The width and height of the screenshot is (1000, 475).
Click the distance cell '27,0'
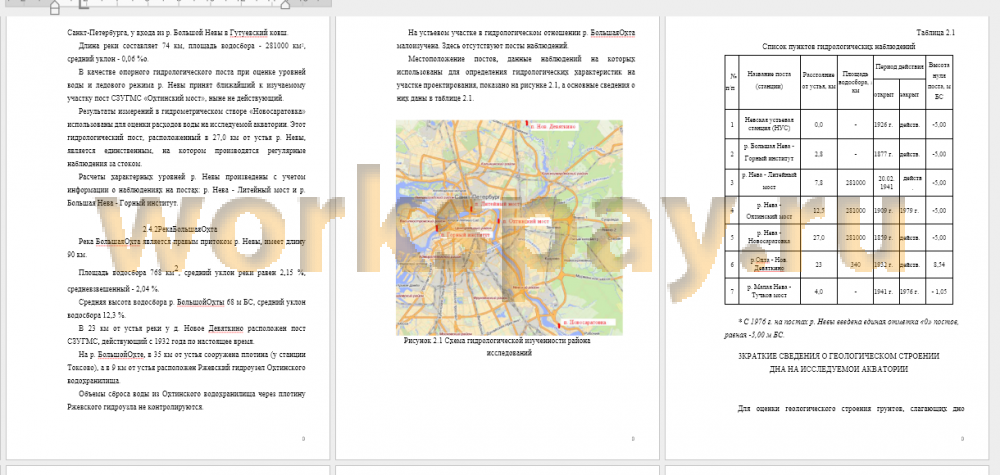tap(819, 237)
